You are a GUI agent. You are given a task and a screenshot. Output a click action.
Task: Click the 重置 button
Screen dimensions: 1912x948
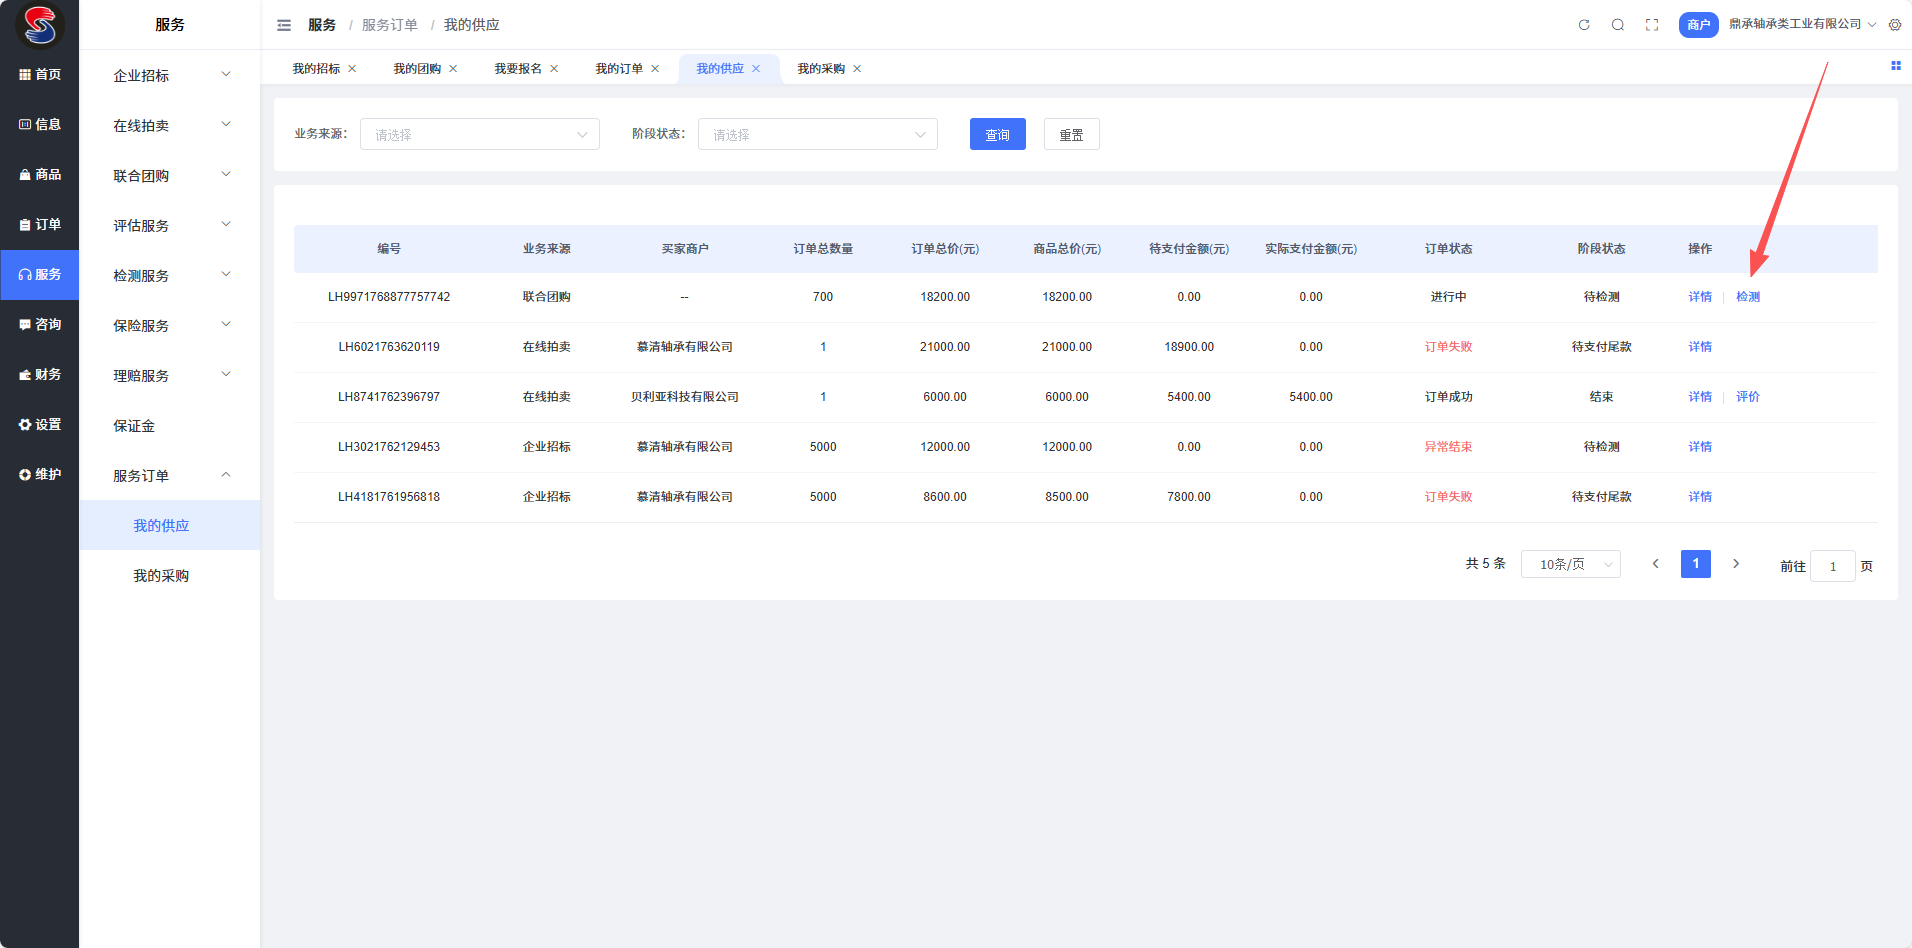tap(1071, 135)
